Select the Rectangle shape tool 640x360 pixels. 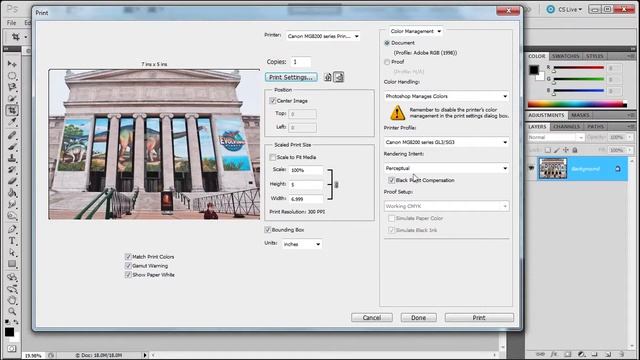click(12, 264)
